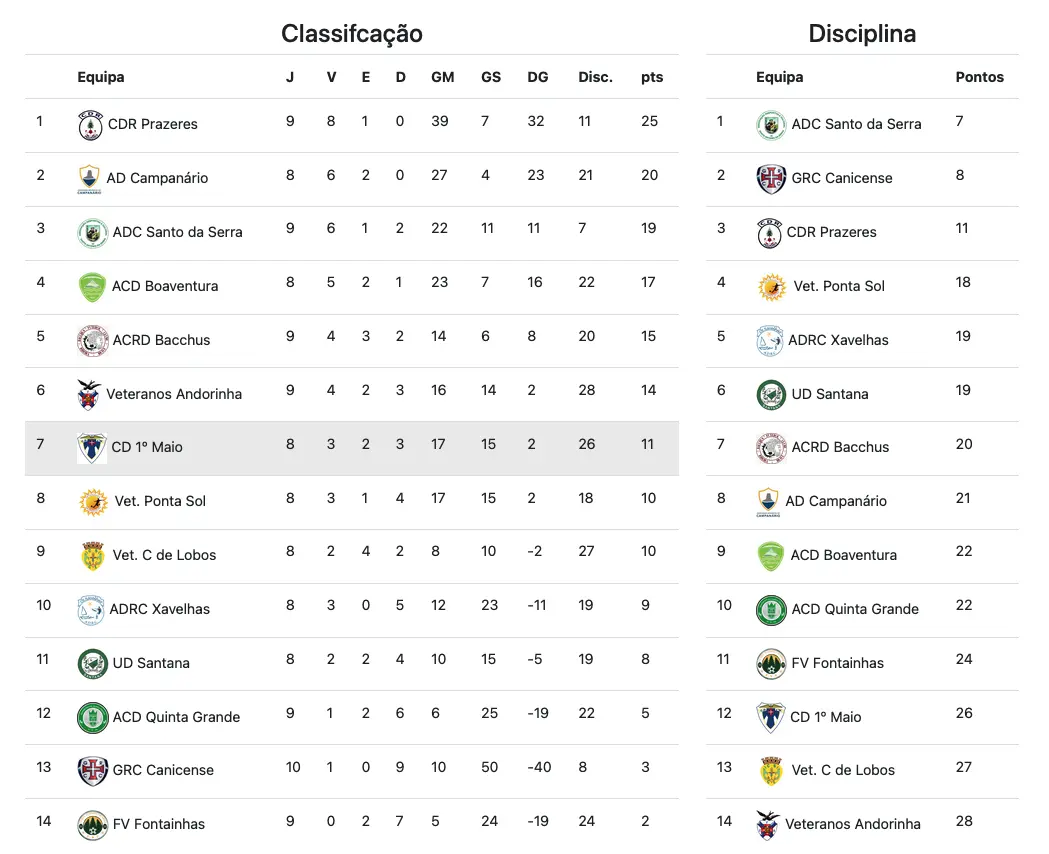Click the ACRD Bacchus logo in Classificação table
The image size is (1049, 854).
click(x=92, y=341)
